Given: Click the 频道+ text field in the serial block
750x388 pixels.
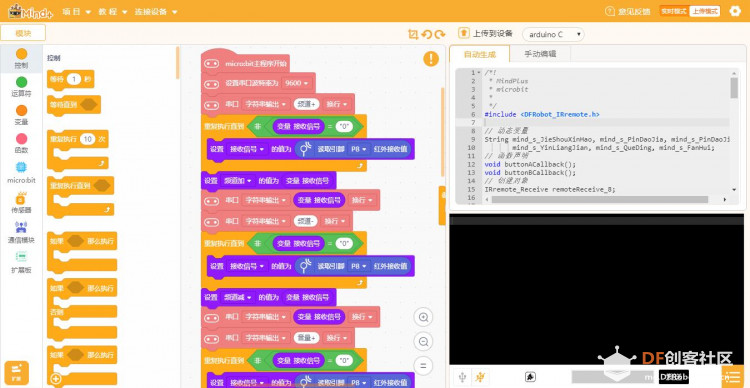Looking at the screenshot, I should tap(306, 104).
